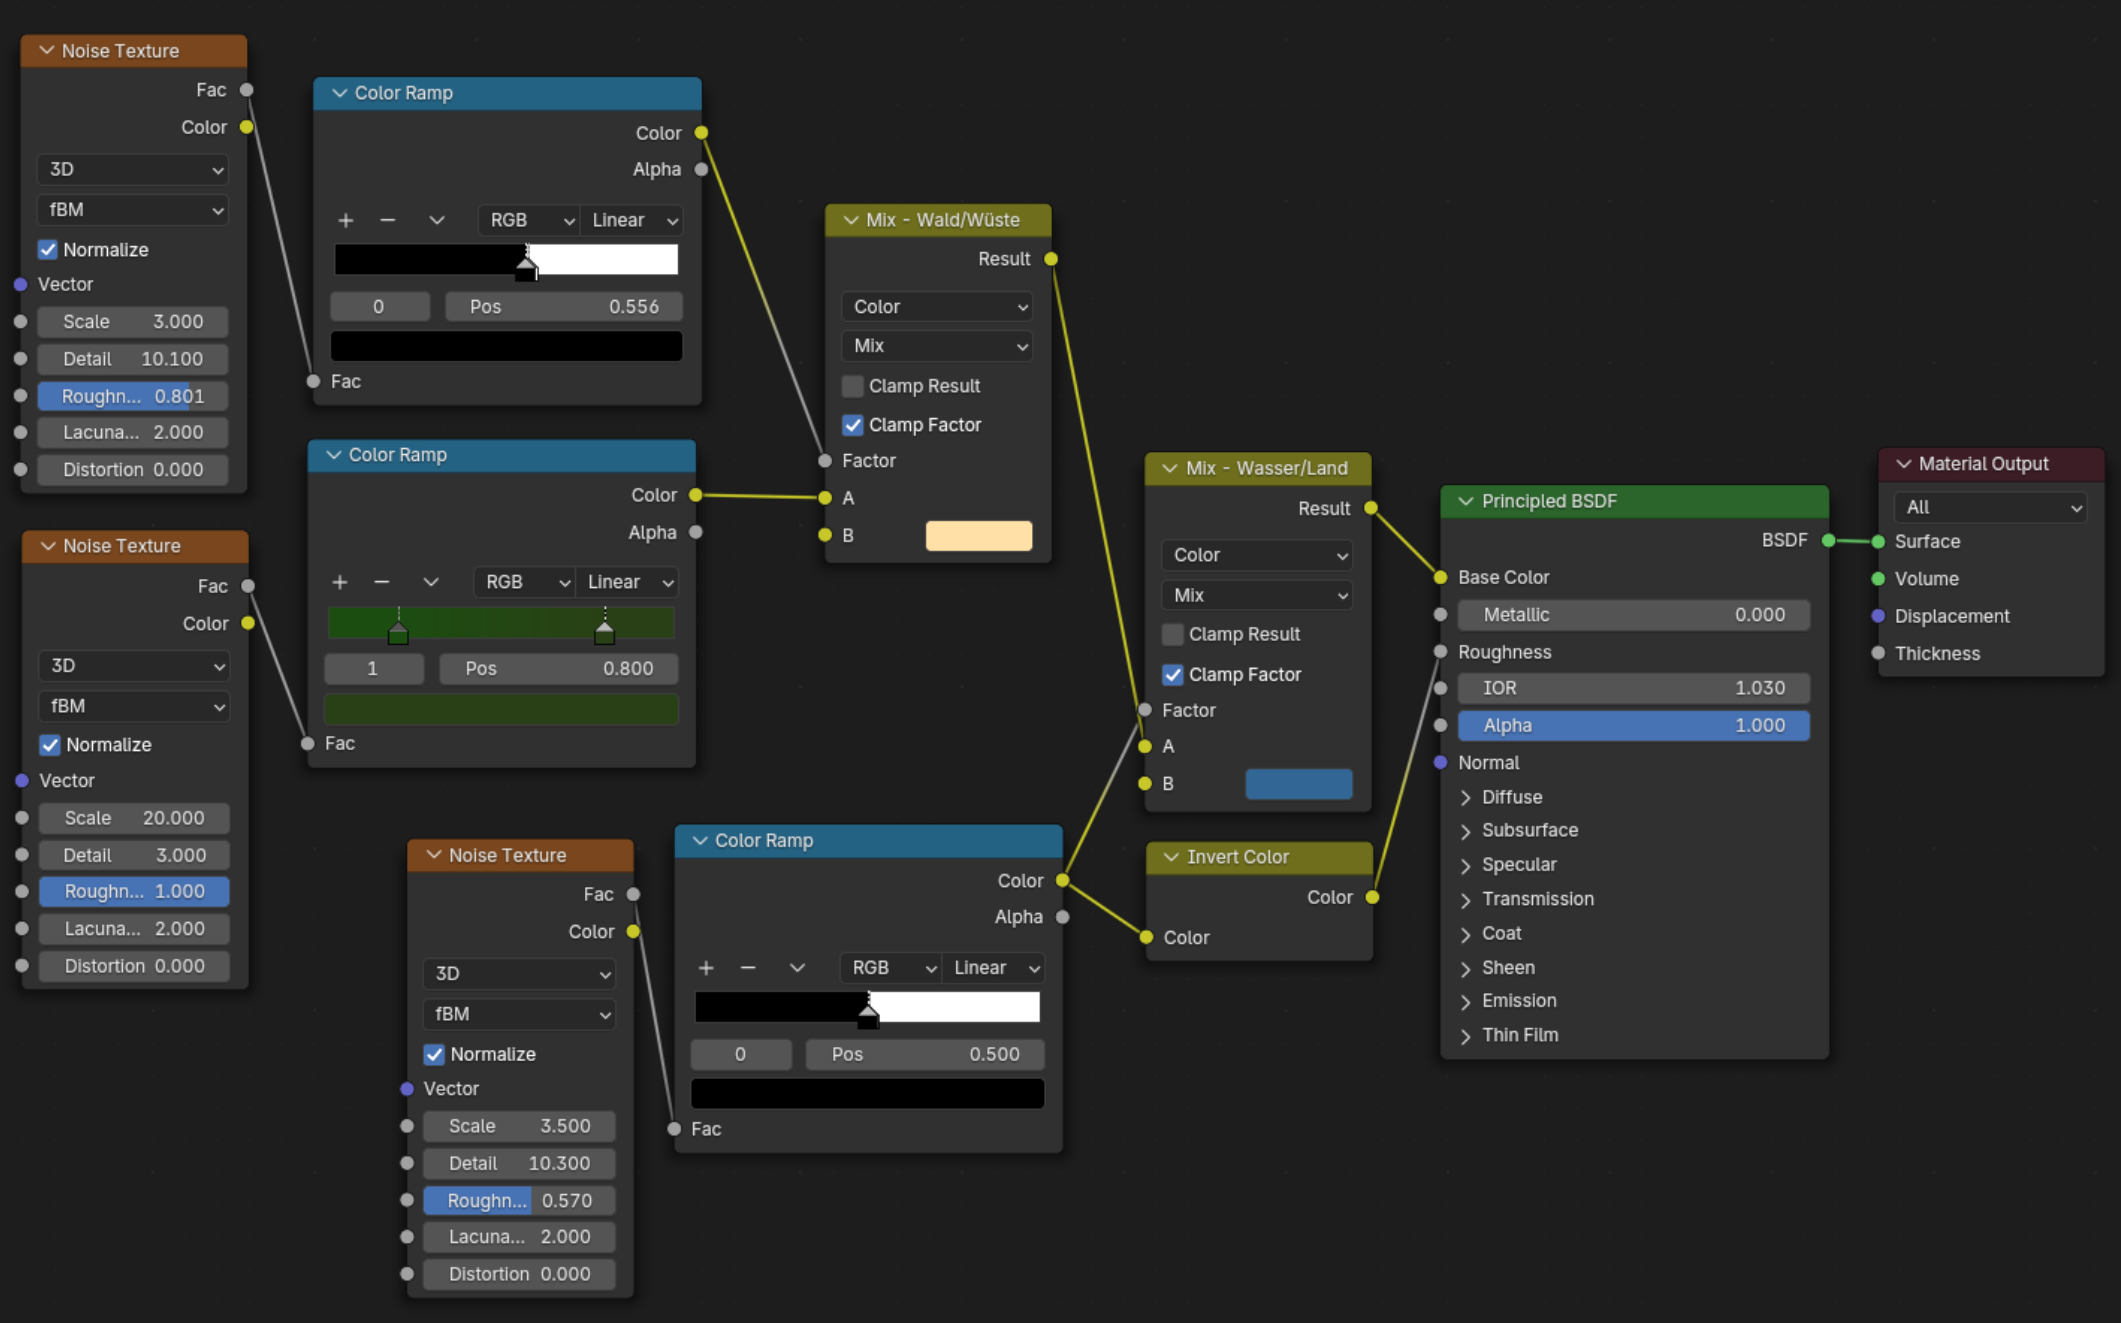The width and height of the screenshot is (2121, 1323).
Task: Click the plus icon in the bottom Color Ramp
Action: pyautogui.click(x=706, y=968)
